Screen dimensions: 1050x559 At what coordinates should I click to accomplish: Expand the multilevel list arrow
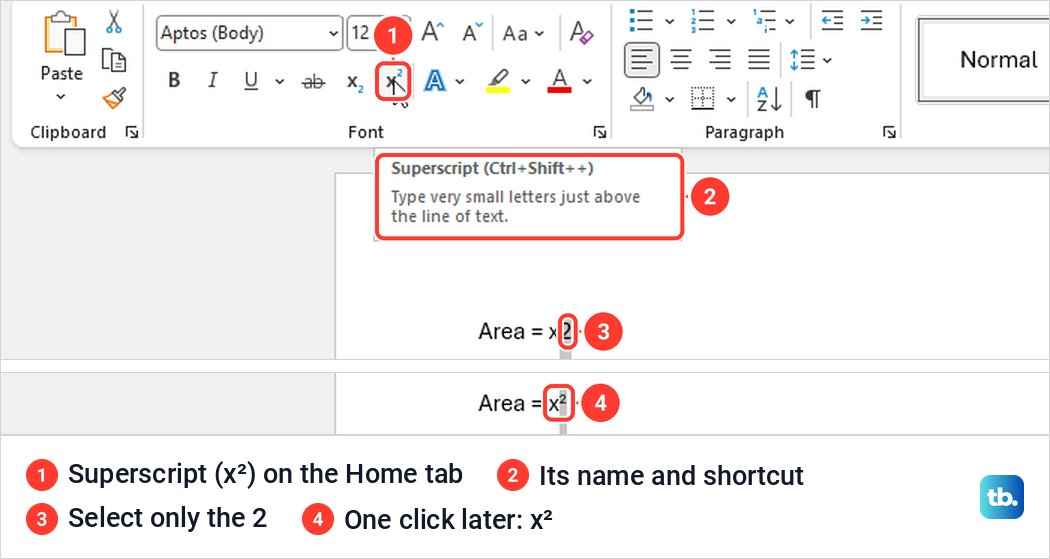pos(790,21)
